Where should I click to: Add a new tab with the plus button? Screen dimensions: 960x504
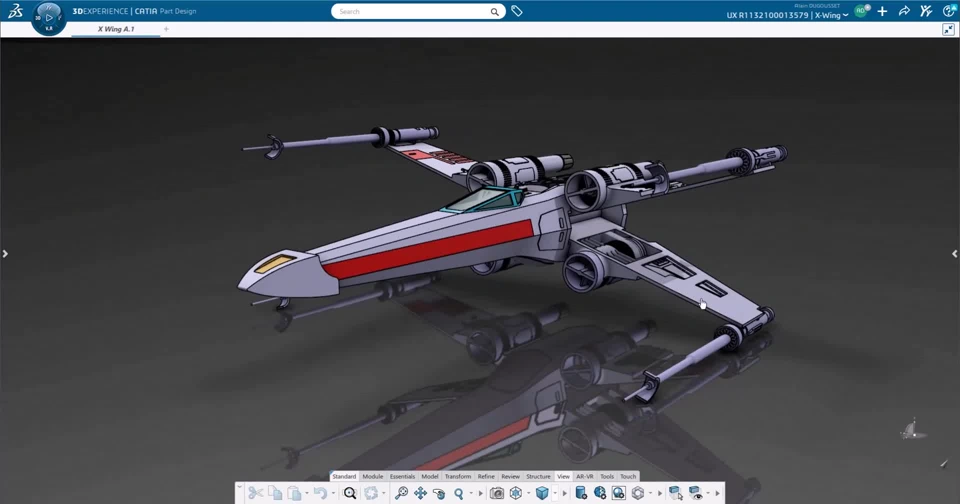(x=166, y=29)
